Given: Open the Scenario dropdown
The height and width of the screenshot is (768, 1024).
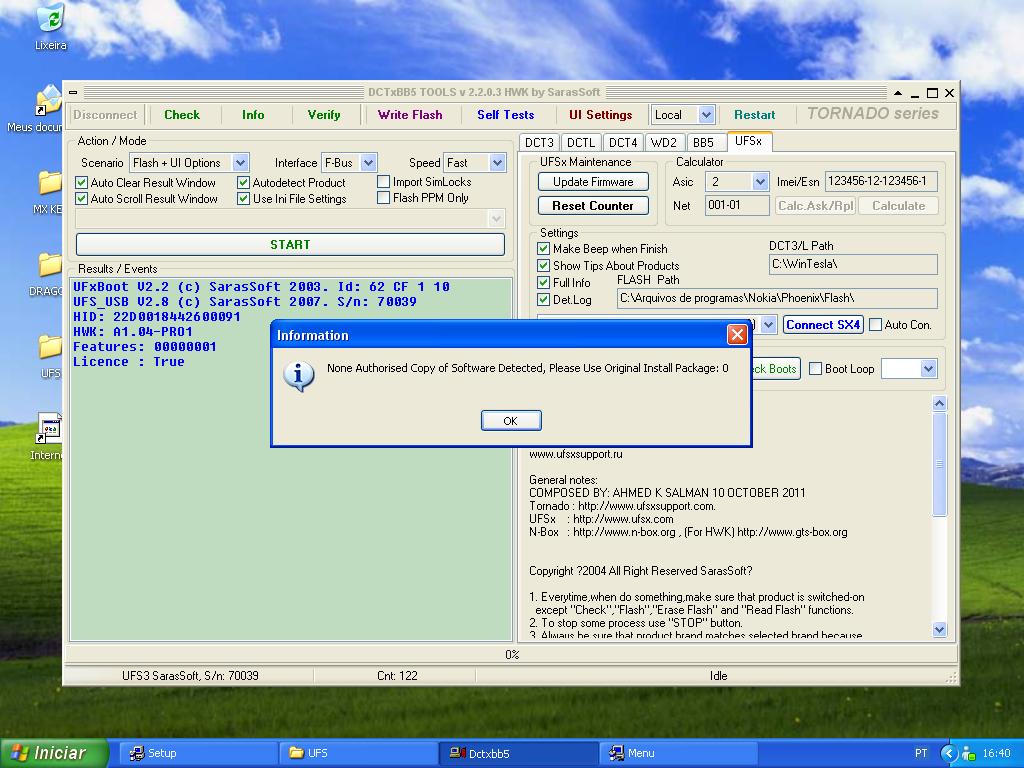Looking at the screenshot, I should click(240, 163).
